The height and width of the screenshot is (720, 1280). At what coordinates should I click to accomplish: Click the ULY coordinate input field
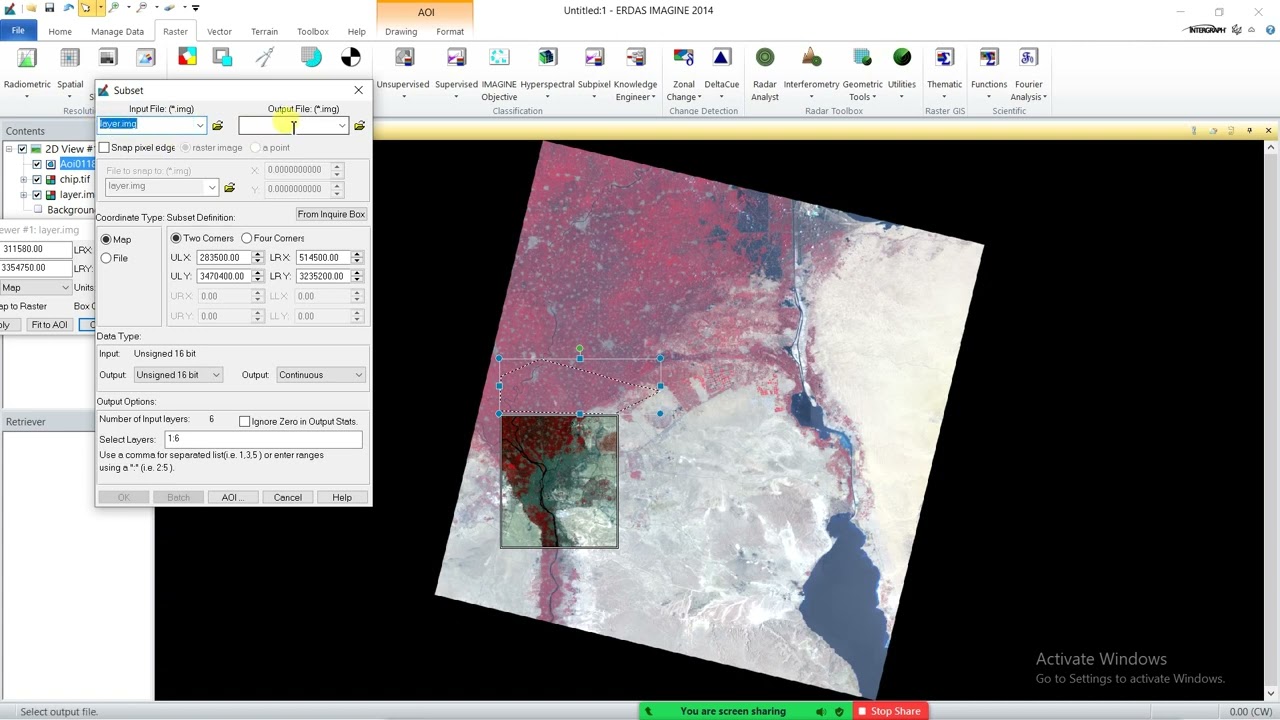point(223,277)
